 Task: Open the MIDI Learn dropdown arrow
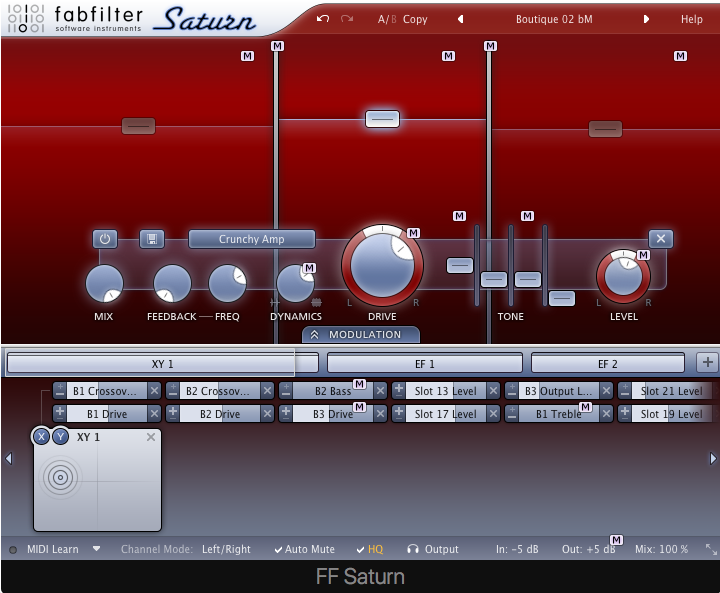point(96,548)
